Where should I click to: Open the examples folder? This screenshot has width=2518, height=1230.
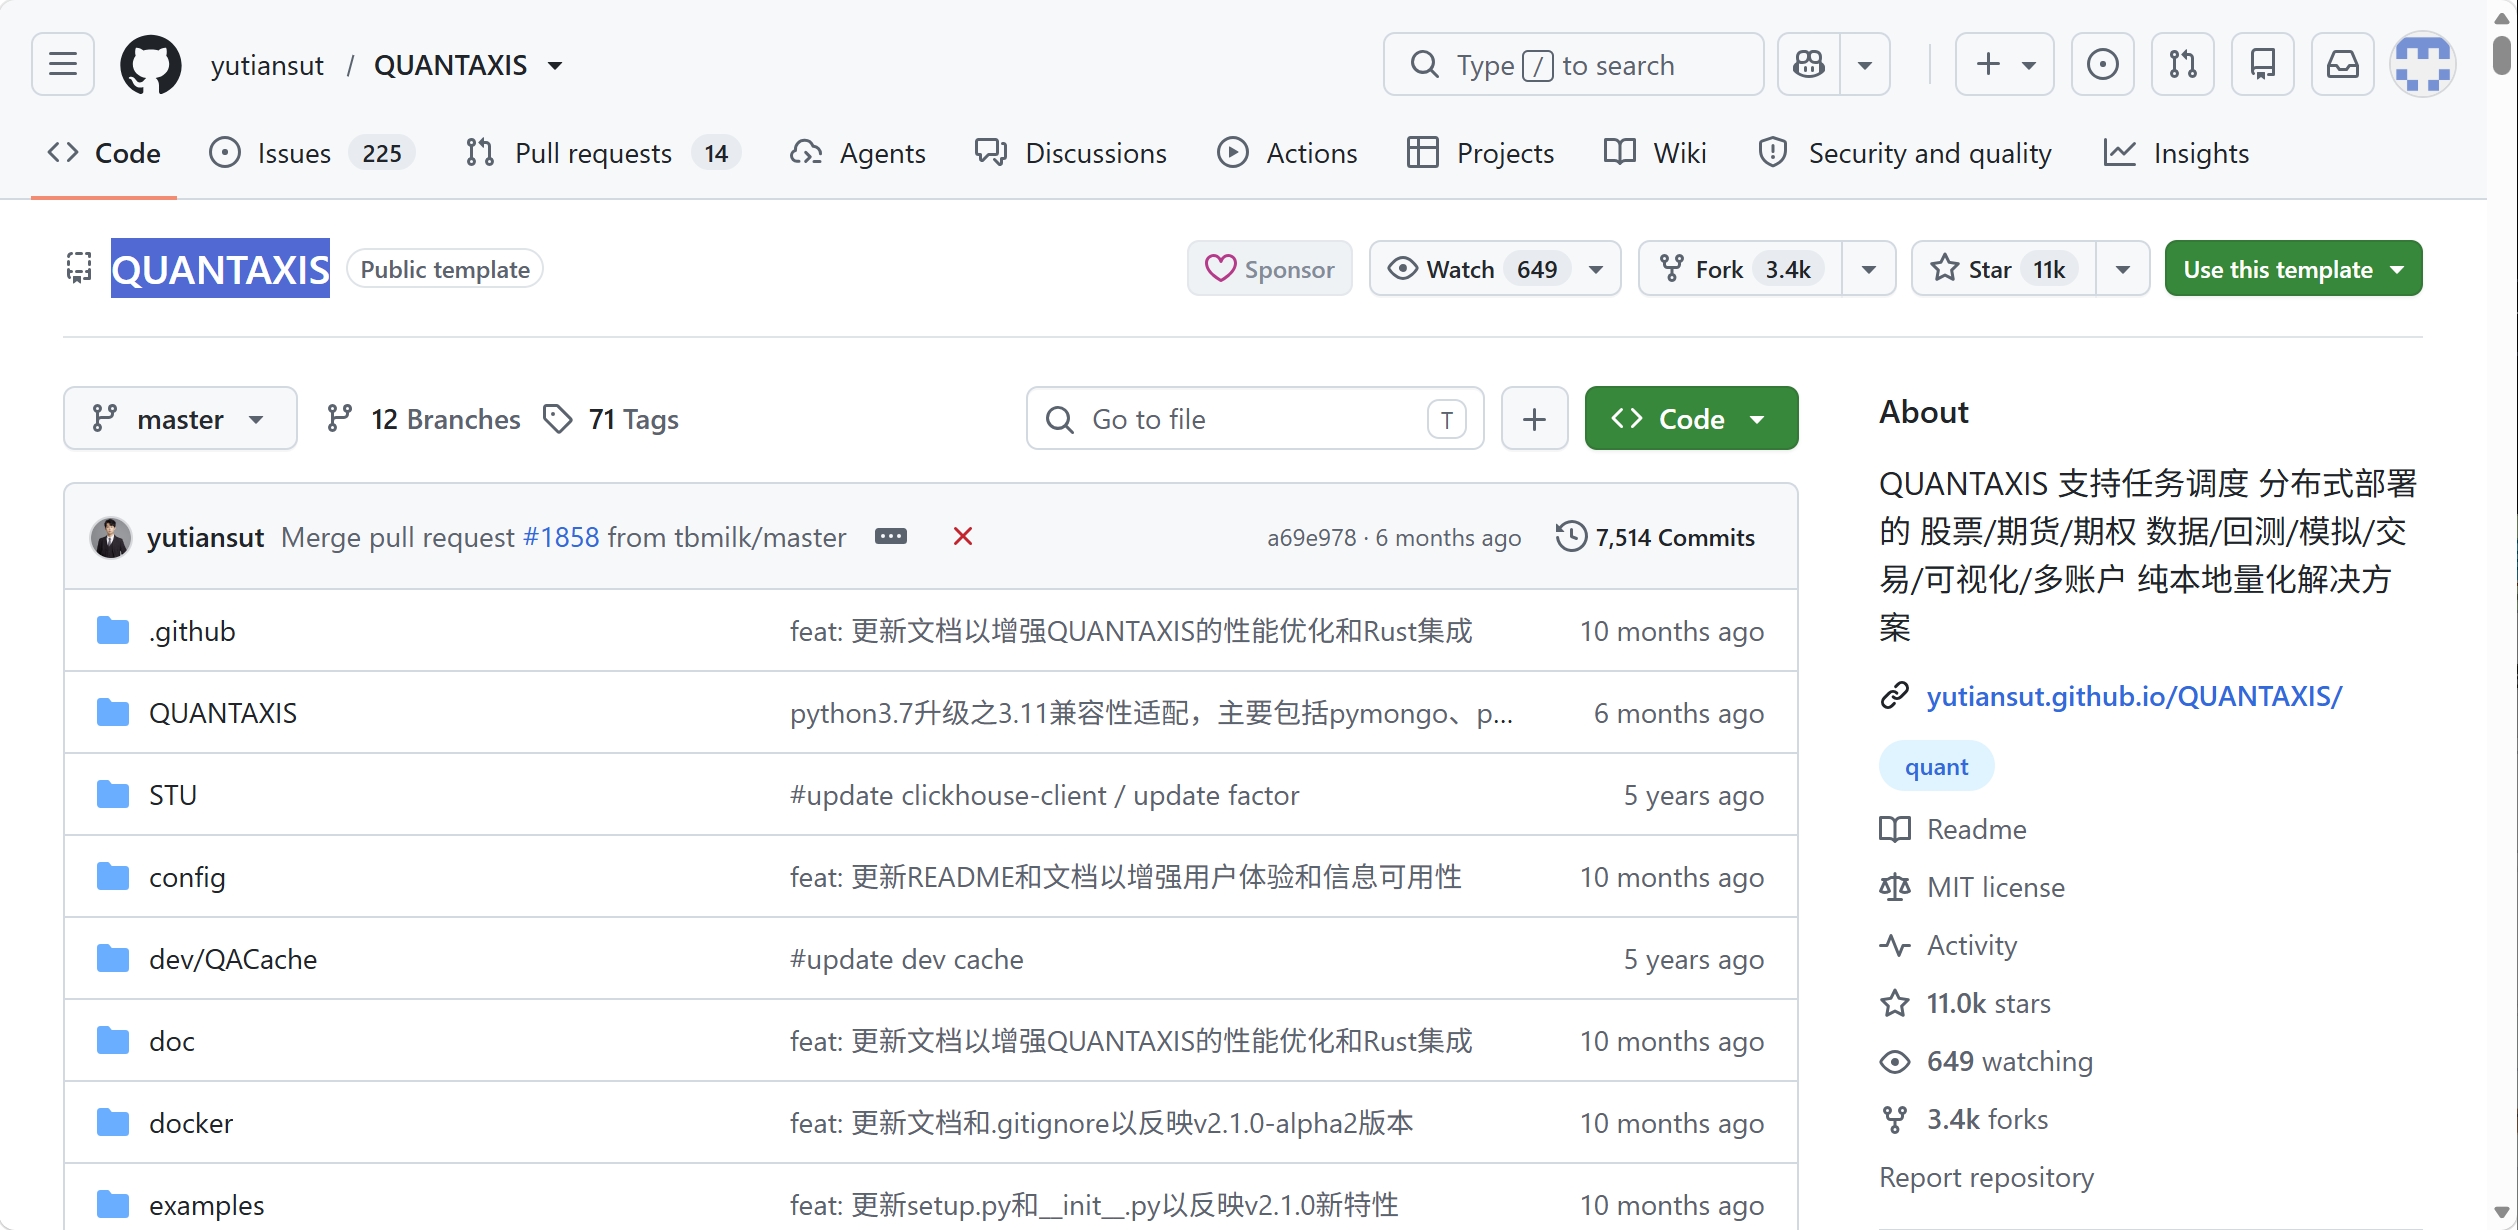click(207, 1205)
